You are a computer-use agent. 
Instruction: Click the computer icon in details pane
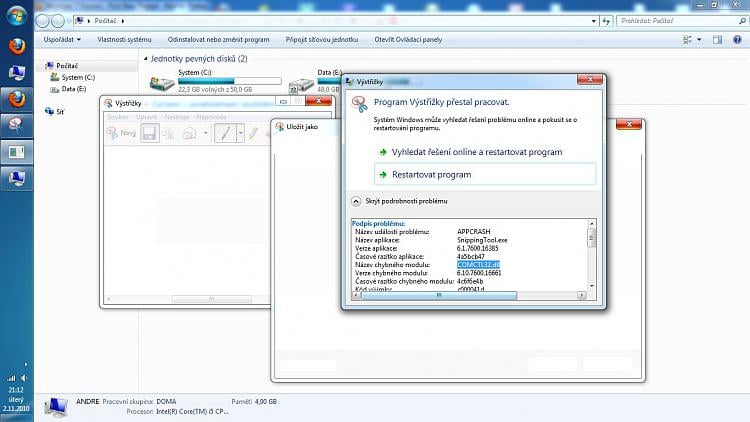[x=56, y=407]
